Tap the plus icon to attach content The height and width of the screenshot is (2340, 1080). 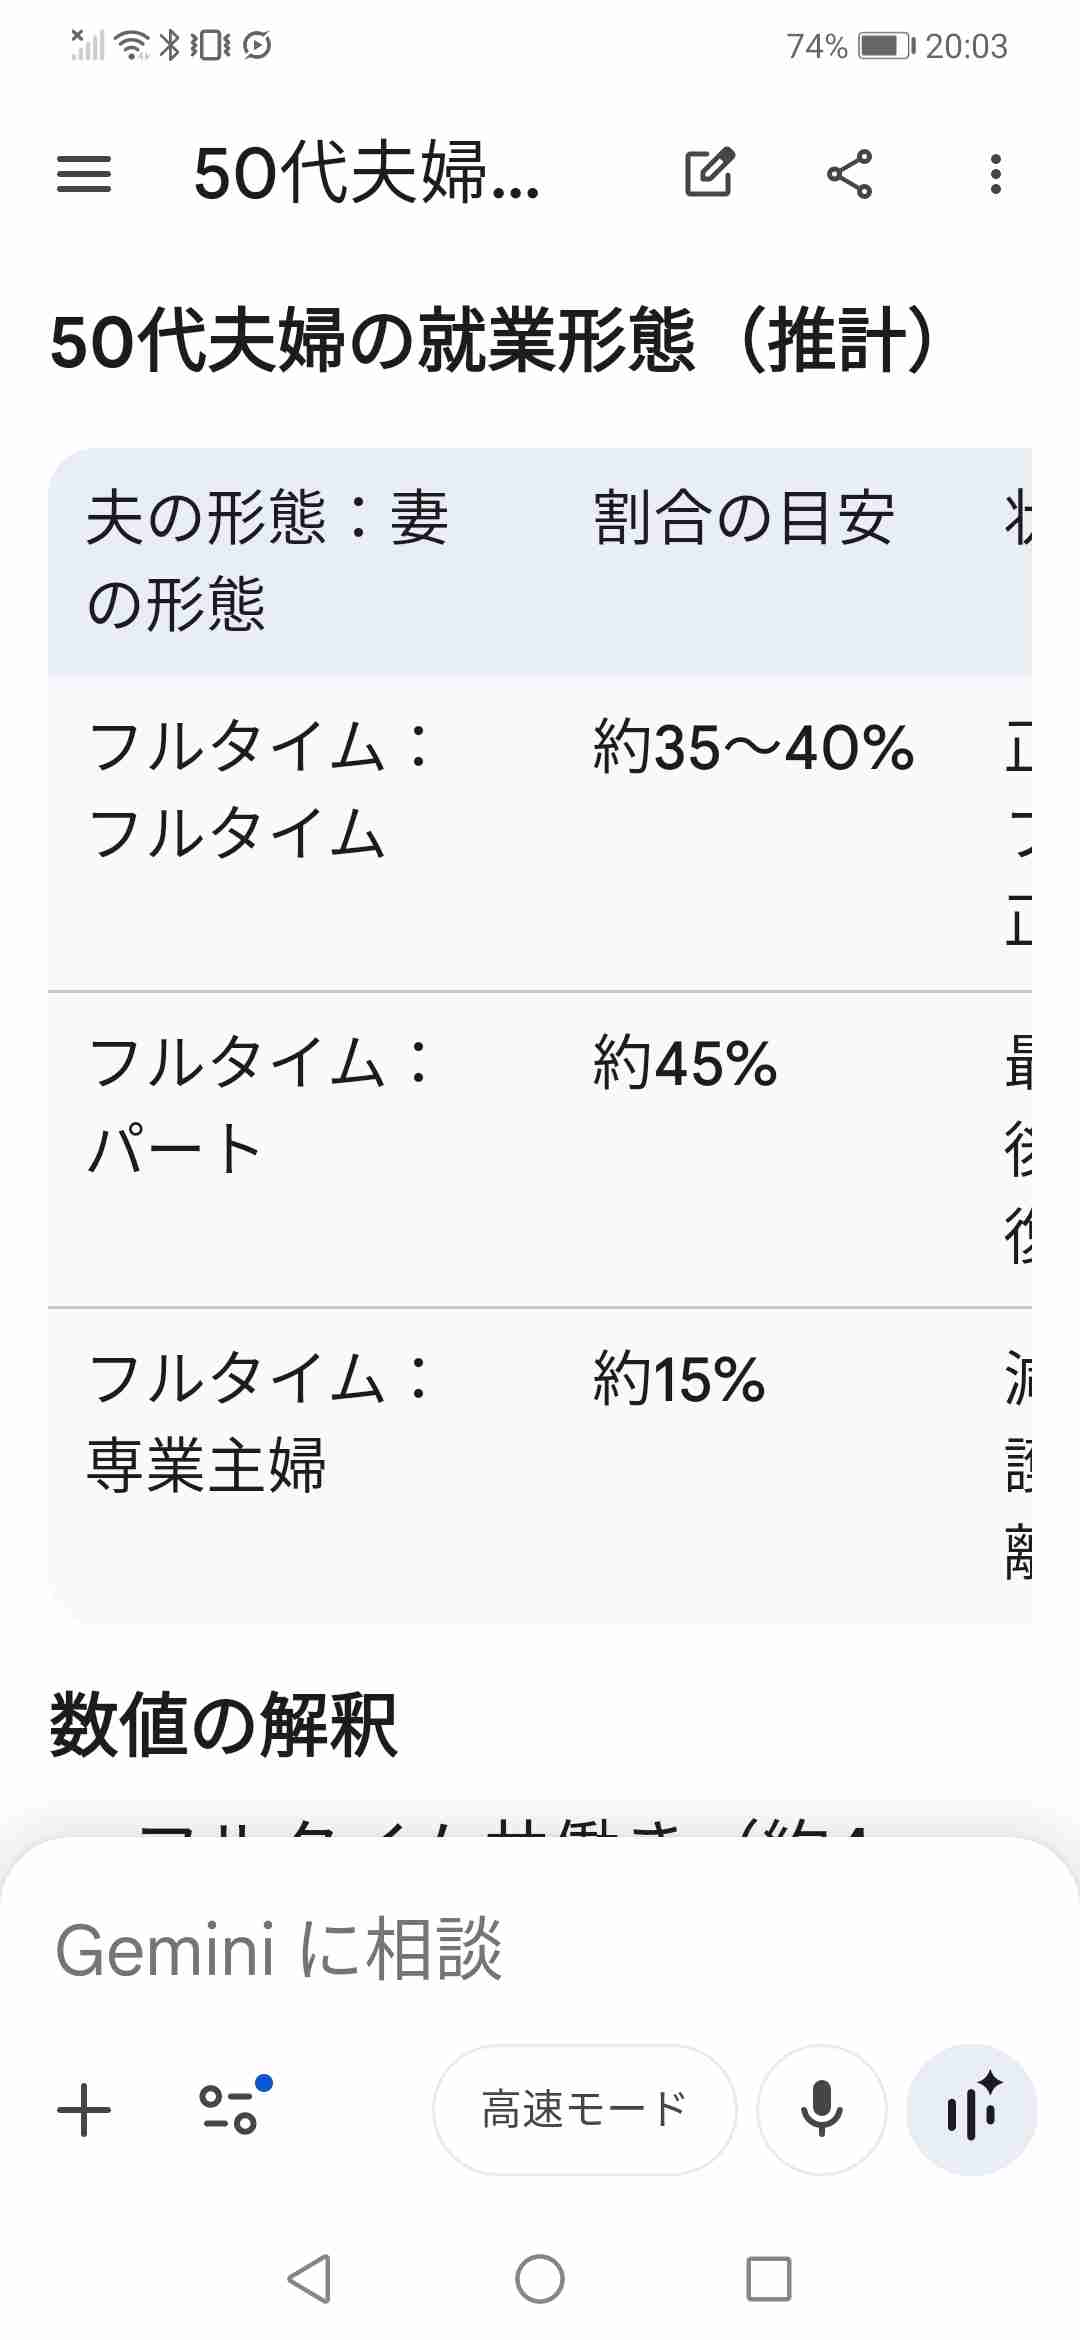pyautogui.click(x=84, y=2110)
